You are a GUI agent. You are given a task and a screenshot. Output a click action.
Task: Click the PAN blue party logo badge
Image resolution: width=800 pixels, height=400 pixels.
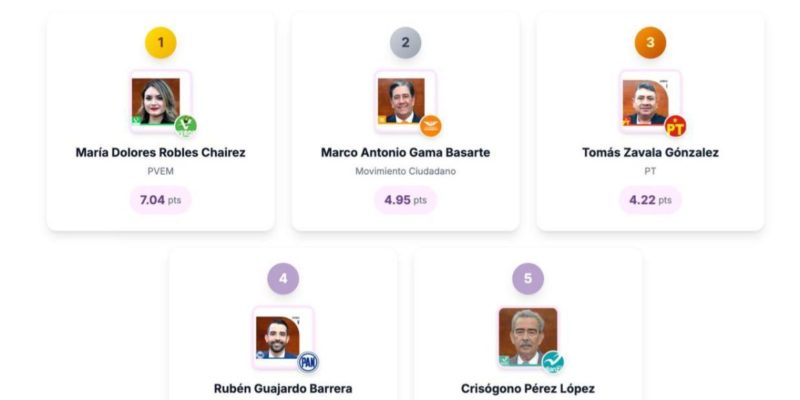click(x=308, y=362)
